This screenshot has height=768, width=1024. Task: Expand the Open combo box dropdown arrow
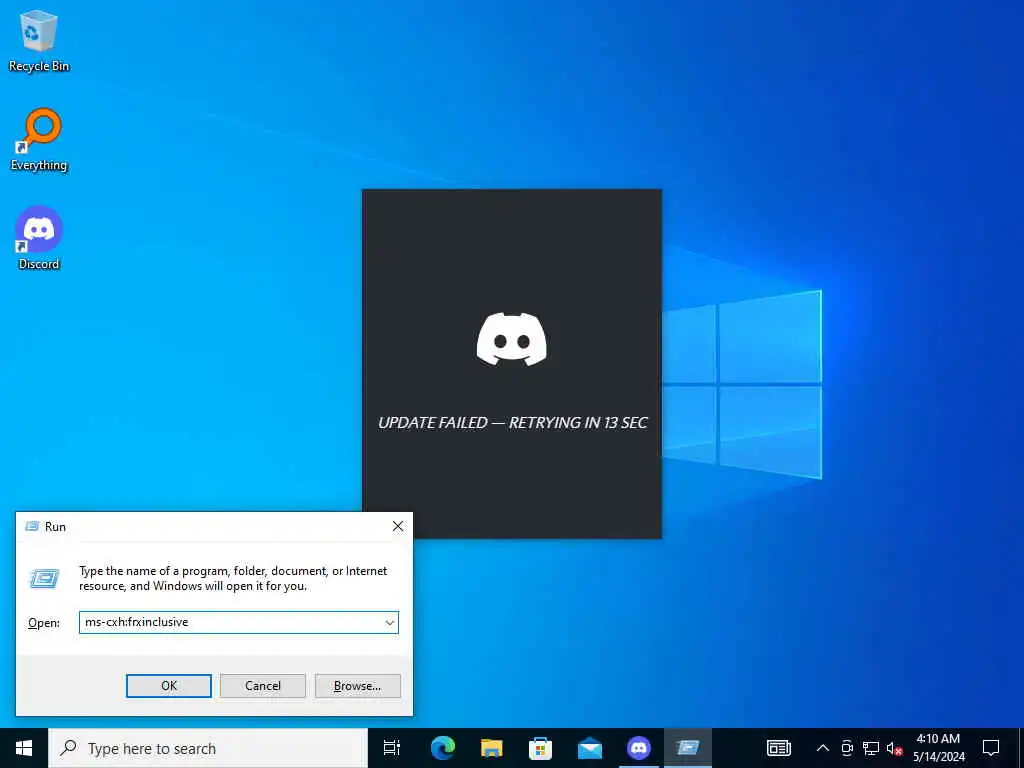tap(390, 622)
